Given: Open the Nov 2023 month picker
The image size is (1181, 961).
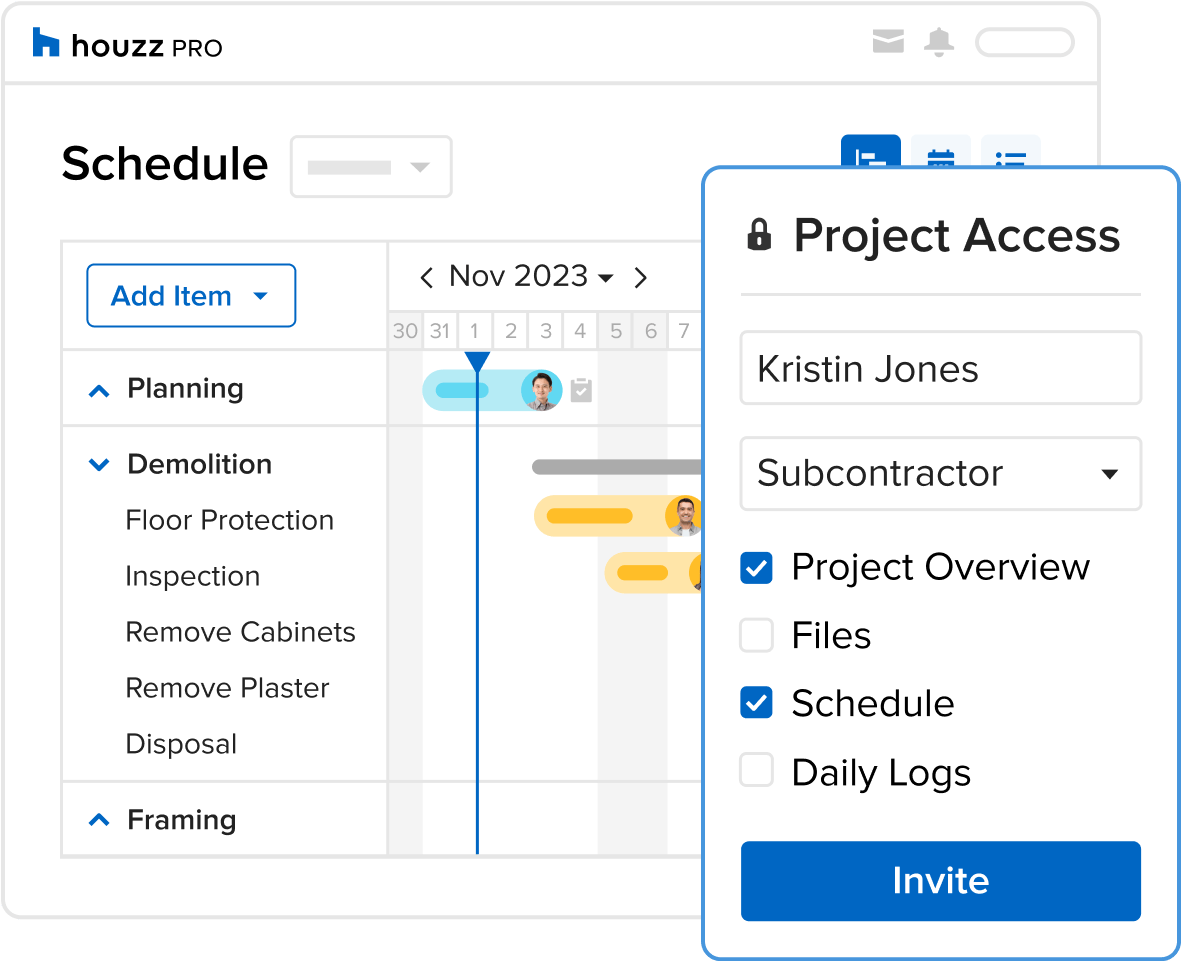Looking at the screenshot, I should click(x=531, y=276).
